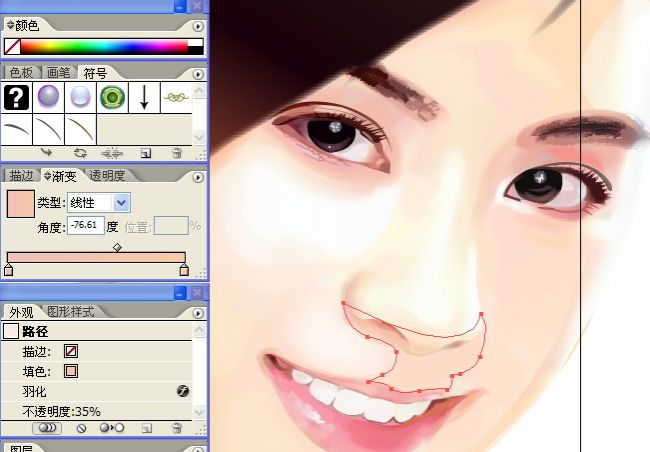Click the left gradient color stop
The height and width of the screenshot is (452, 650).
click(x=9, y=270)
